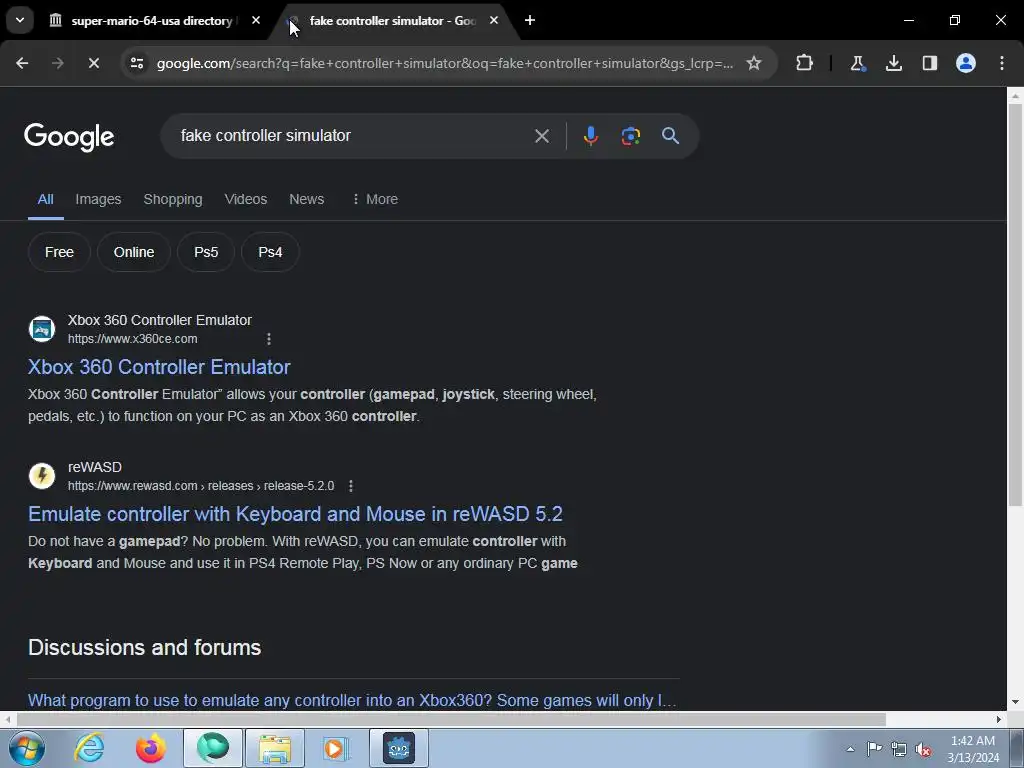Click the reWASD site favicon
Image resolution: width=1024 pixels, height=768 pixels.
click(x=42, y=476)
